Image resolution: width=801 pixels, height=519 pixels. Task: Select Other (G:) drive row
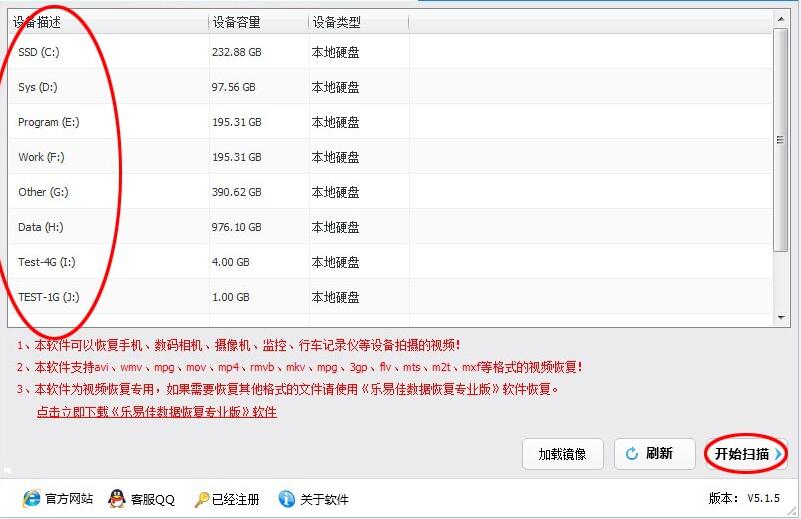pyautogui.click(x=390, y=192)
